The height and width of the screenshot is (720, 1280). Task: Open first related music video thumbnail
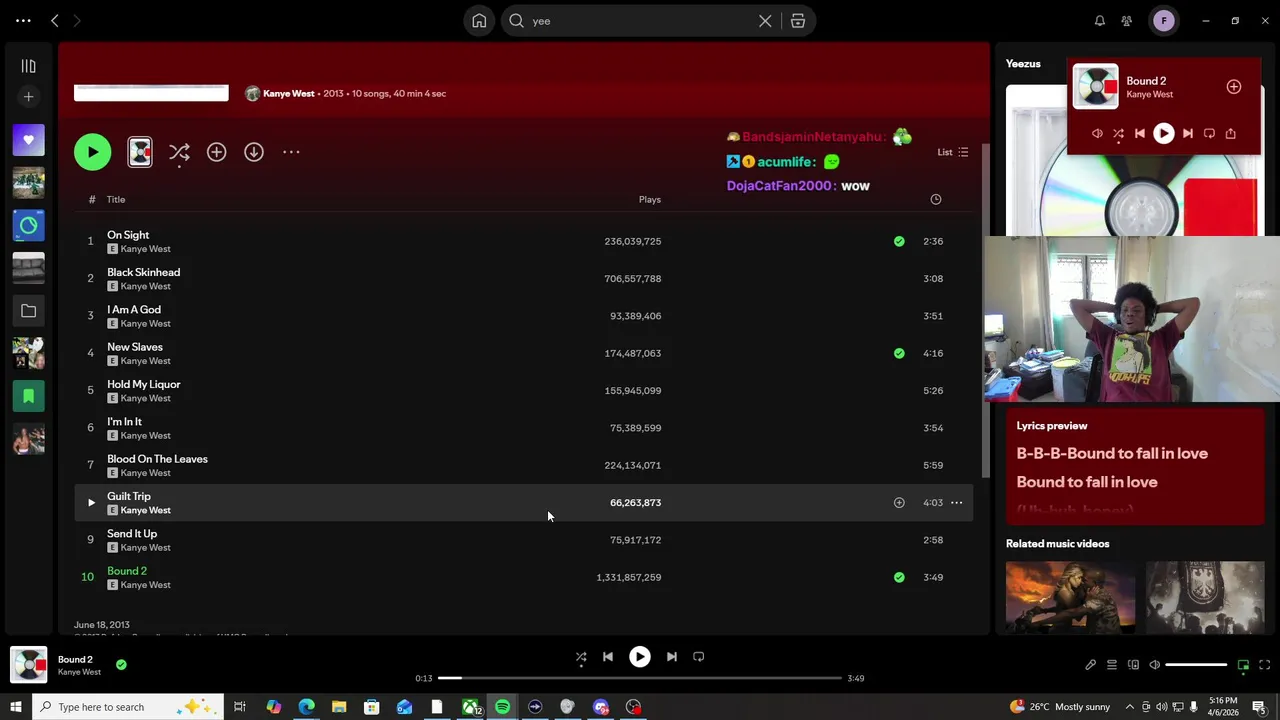[x=1070, y=597]
